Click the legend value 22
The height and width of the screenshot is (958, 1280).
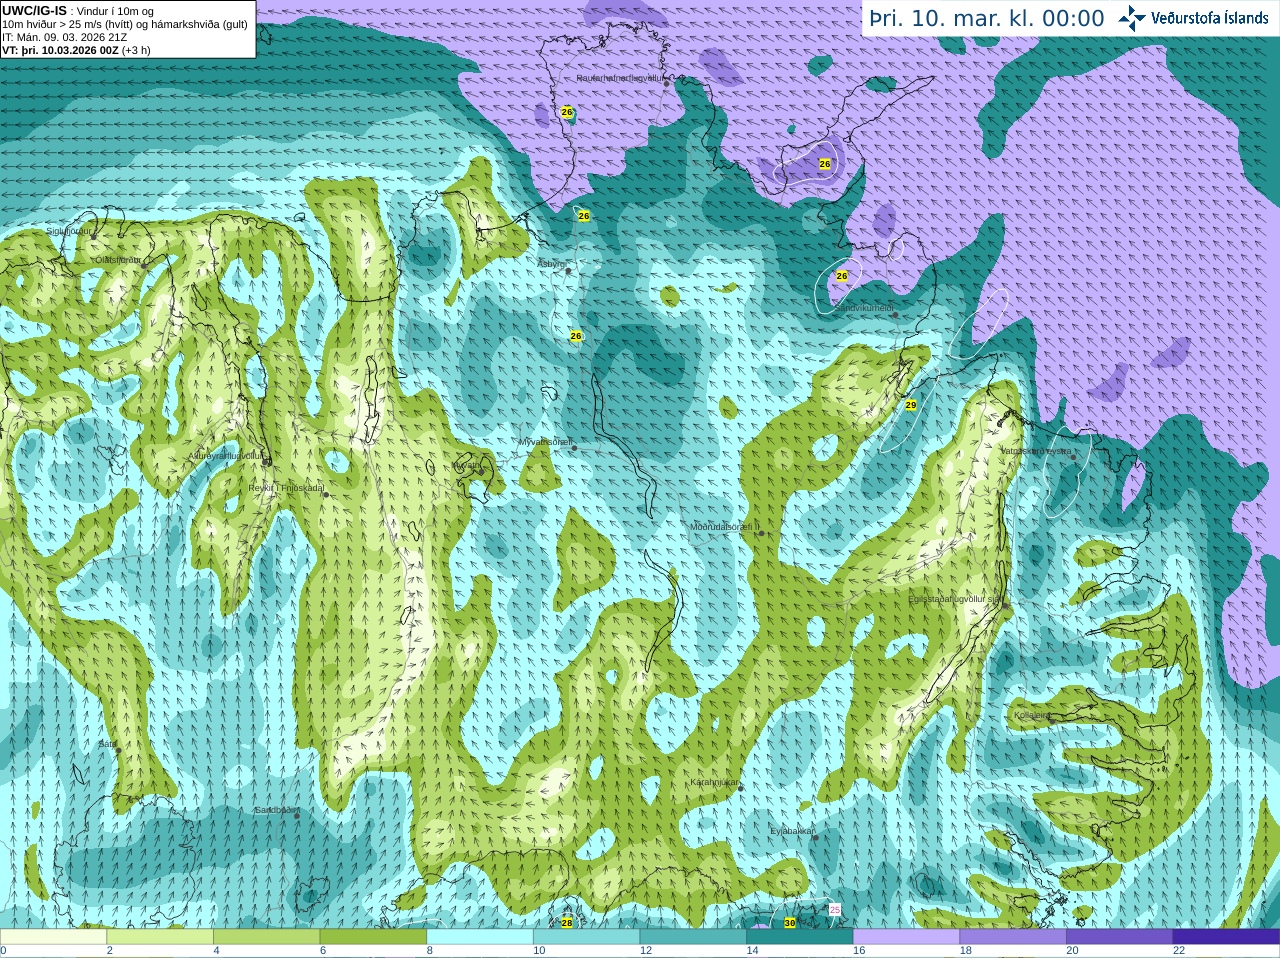point(1179,950)
